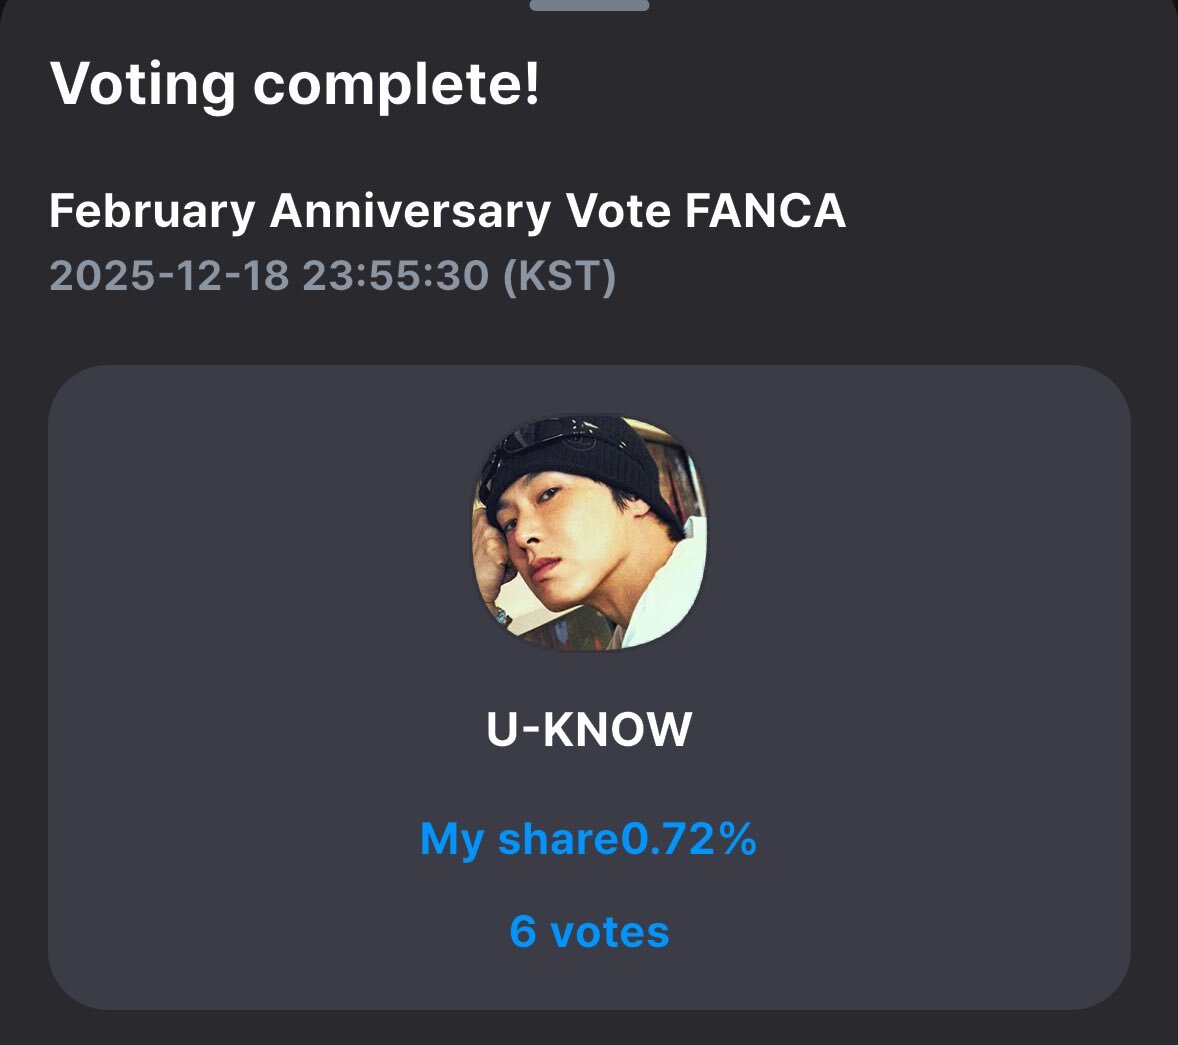Click the U-KNOW artist name

[589, 730]
